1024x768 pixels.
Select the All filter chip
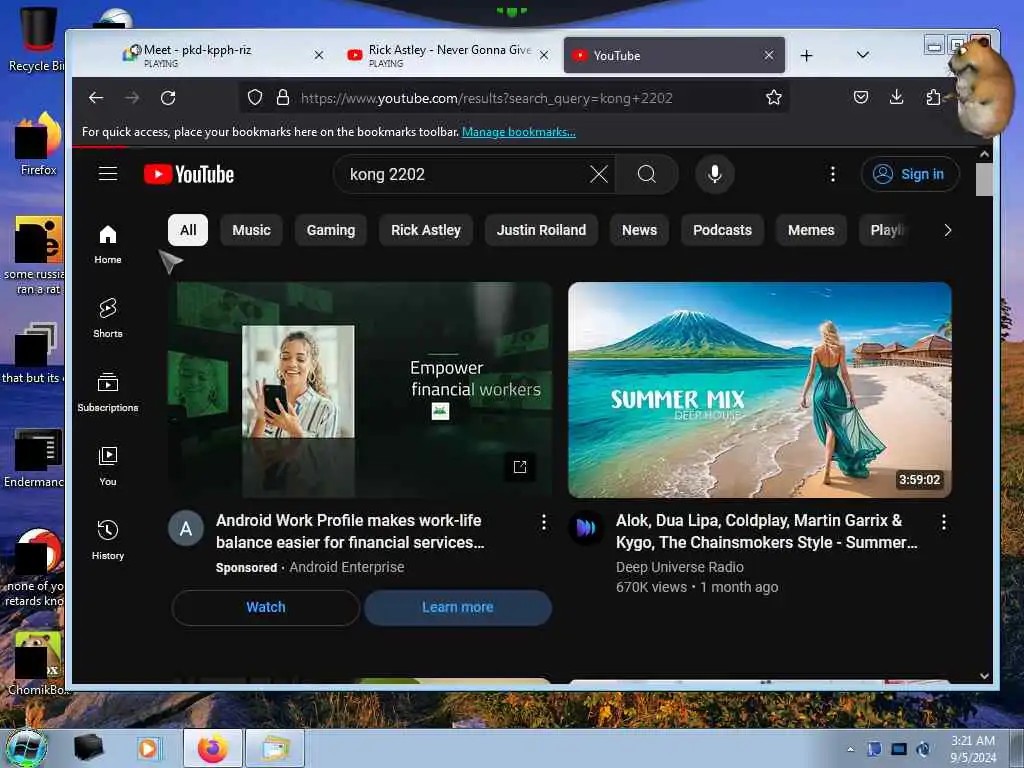click(x=188, y=230)
